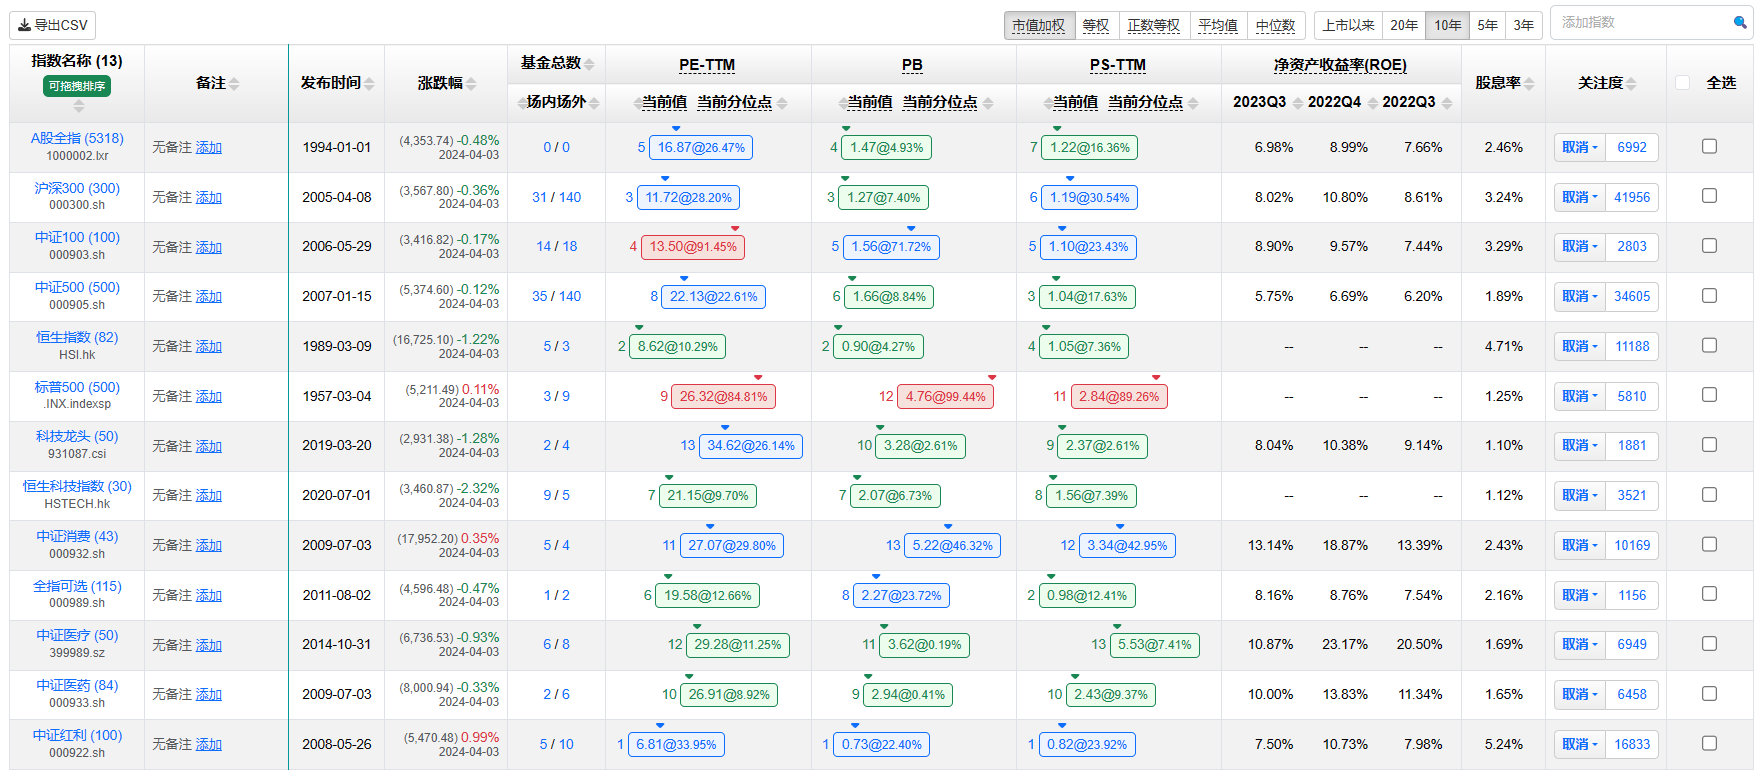This screenshot has width=1760, height=777.
Task: Switch to 5年 time range
Action: (1488, 25)
